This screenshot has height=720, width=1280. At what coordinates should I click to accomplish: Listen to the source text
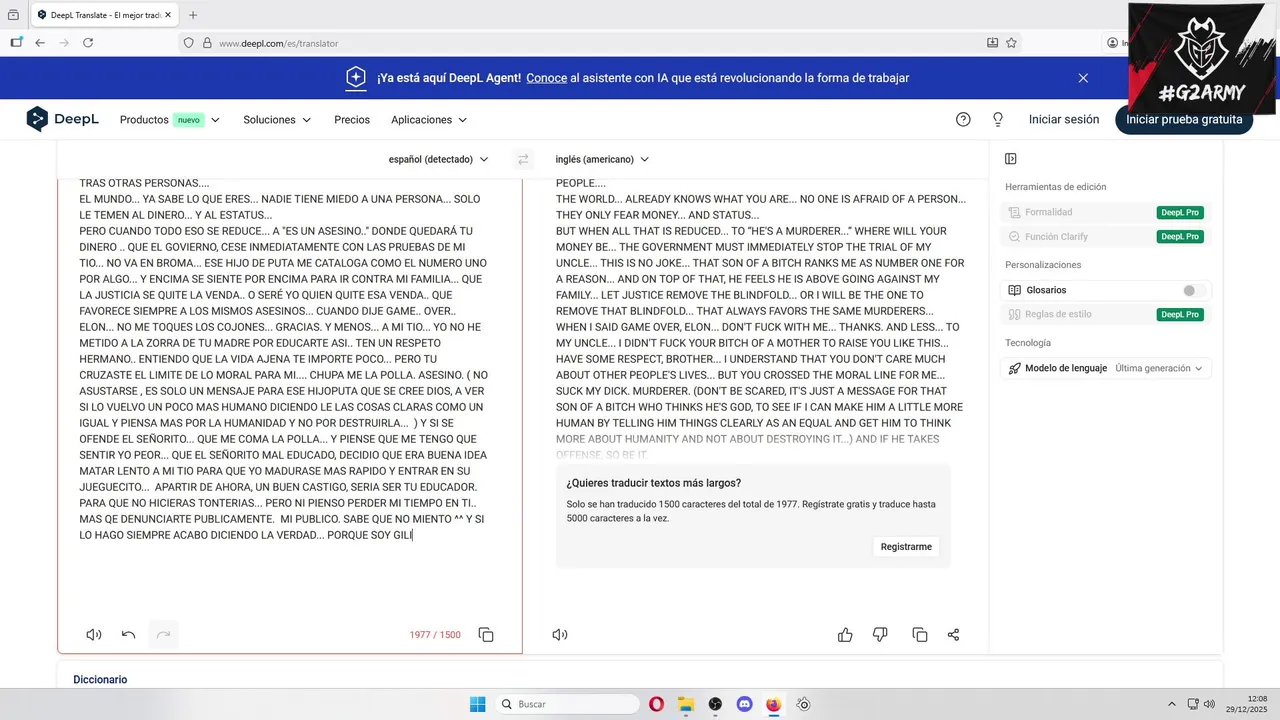[94, 634]
